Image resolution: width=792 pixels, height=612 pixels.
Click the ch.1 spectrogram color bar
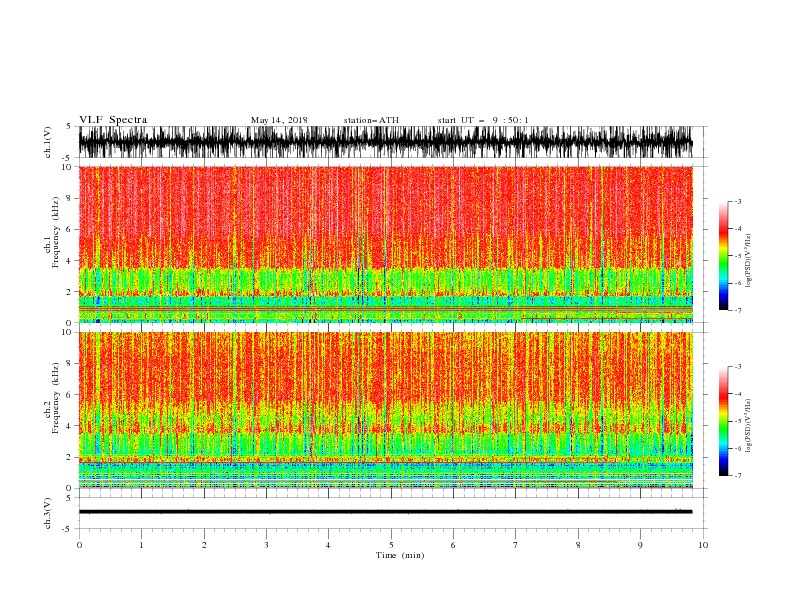coord(723,256)
